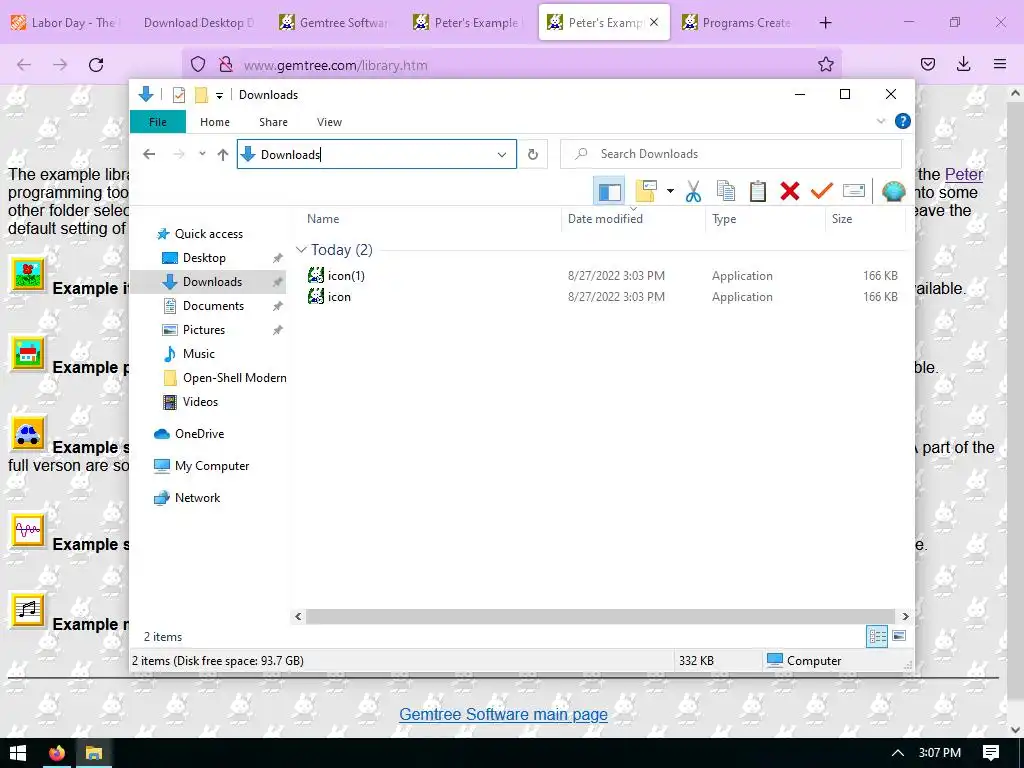Image resolution: width=1024 pixels, height=768 pixels.
Task: Switch to Gemtree Software browser tab
Action: (333, 23)
